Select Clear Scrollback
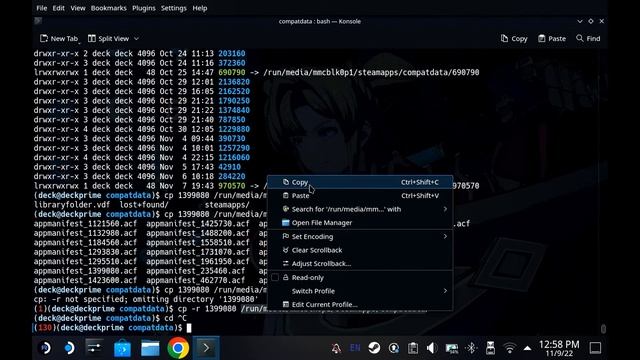This screenshot has height=360, width=640. tap(360, 250)
